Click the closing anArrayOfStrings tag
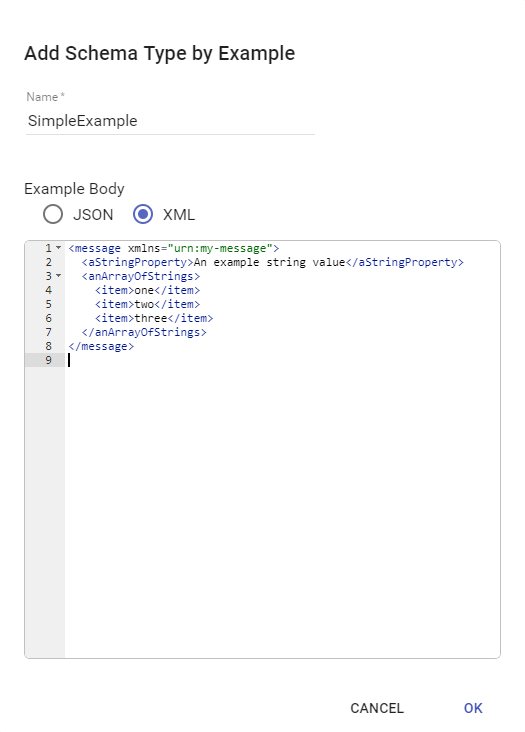 144,332
